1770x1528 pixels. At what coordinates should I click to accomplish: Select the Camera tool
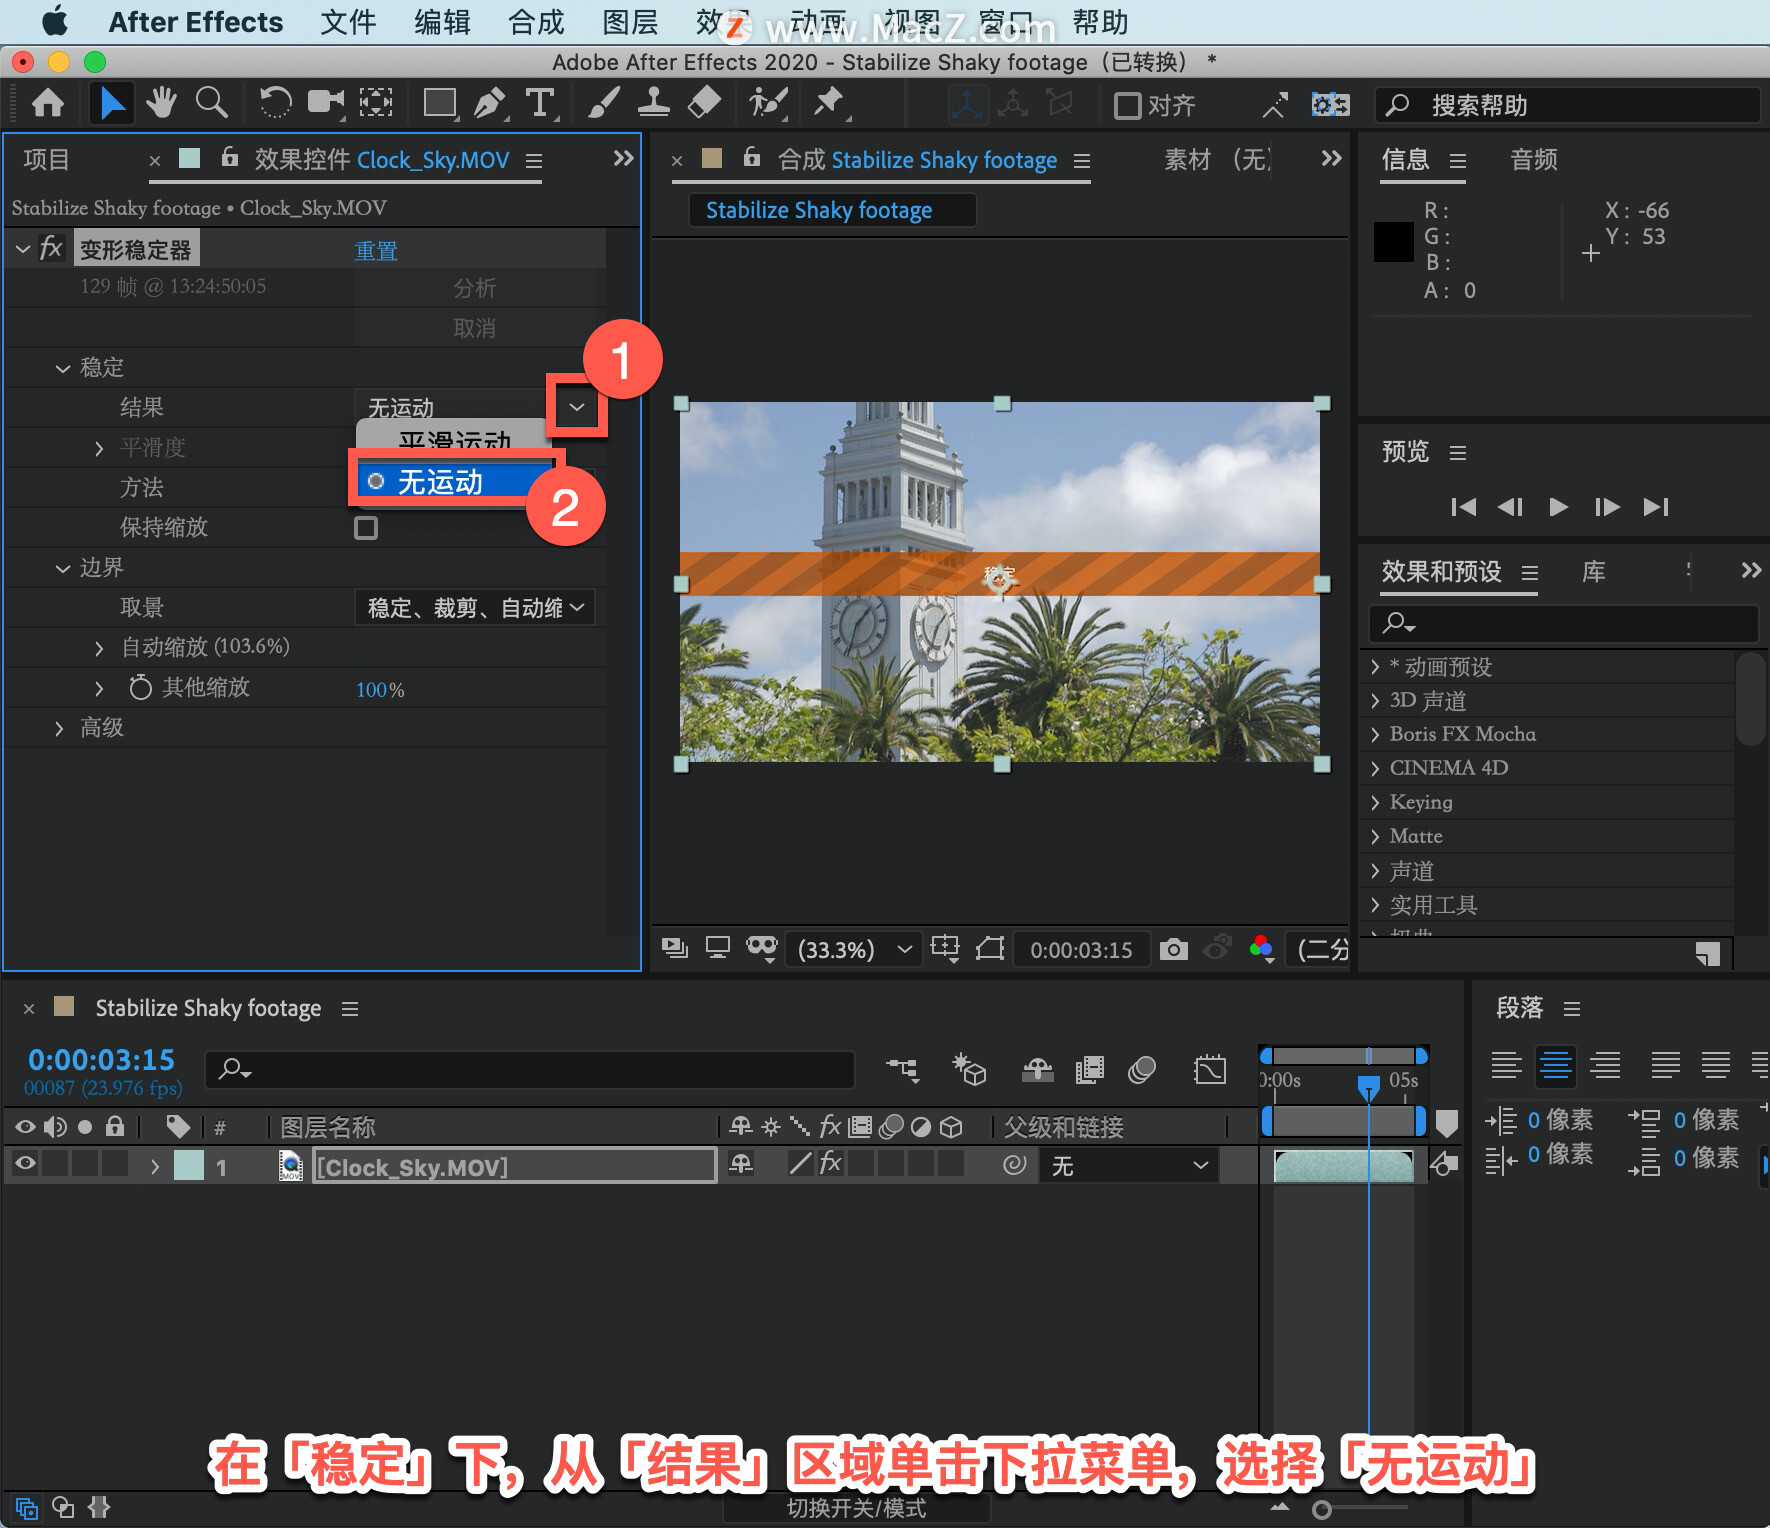[x=325, y=104]
